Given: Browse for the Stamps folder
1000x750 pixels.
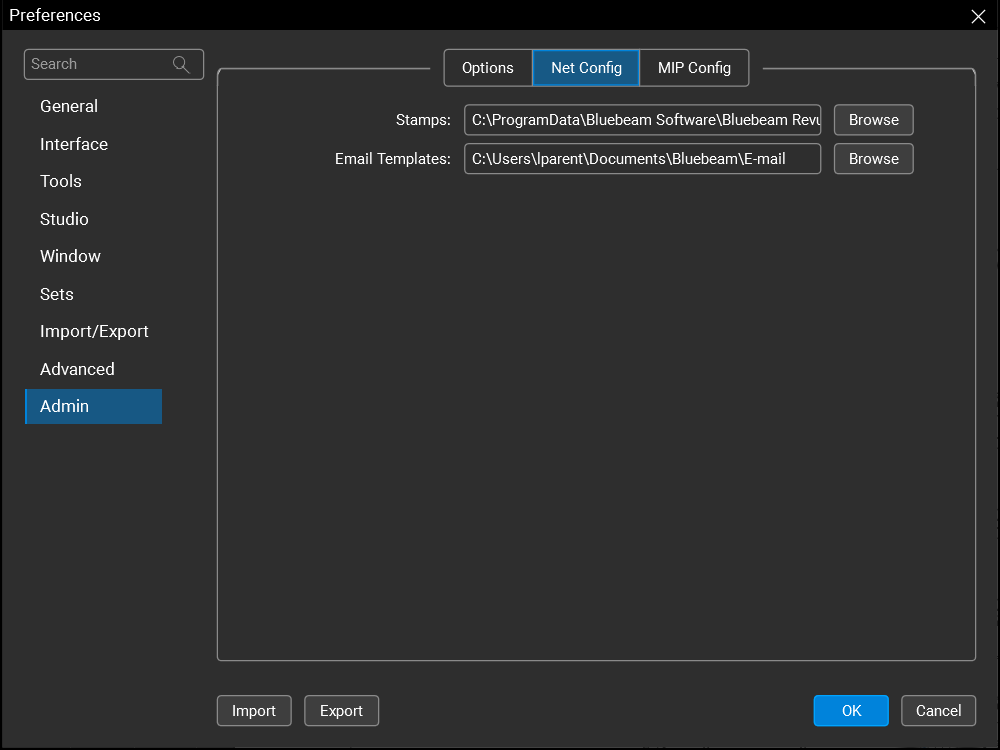Looking at the screenshot, I should click(873, 120).
